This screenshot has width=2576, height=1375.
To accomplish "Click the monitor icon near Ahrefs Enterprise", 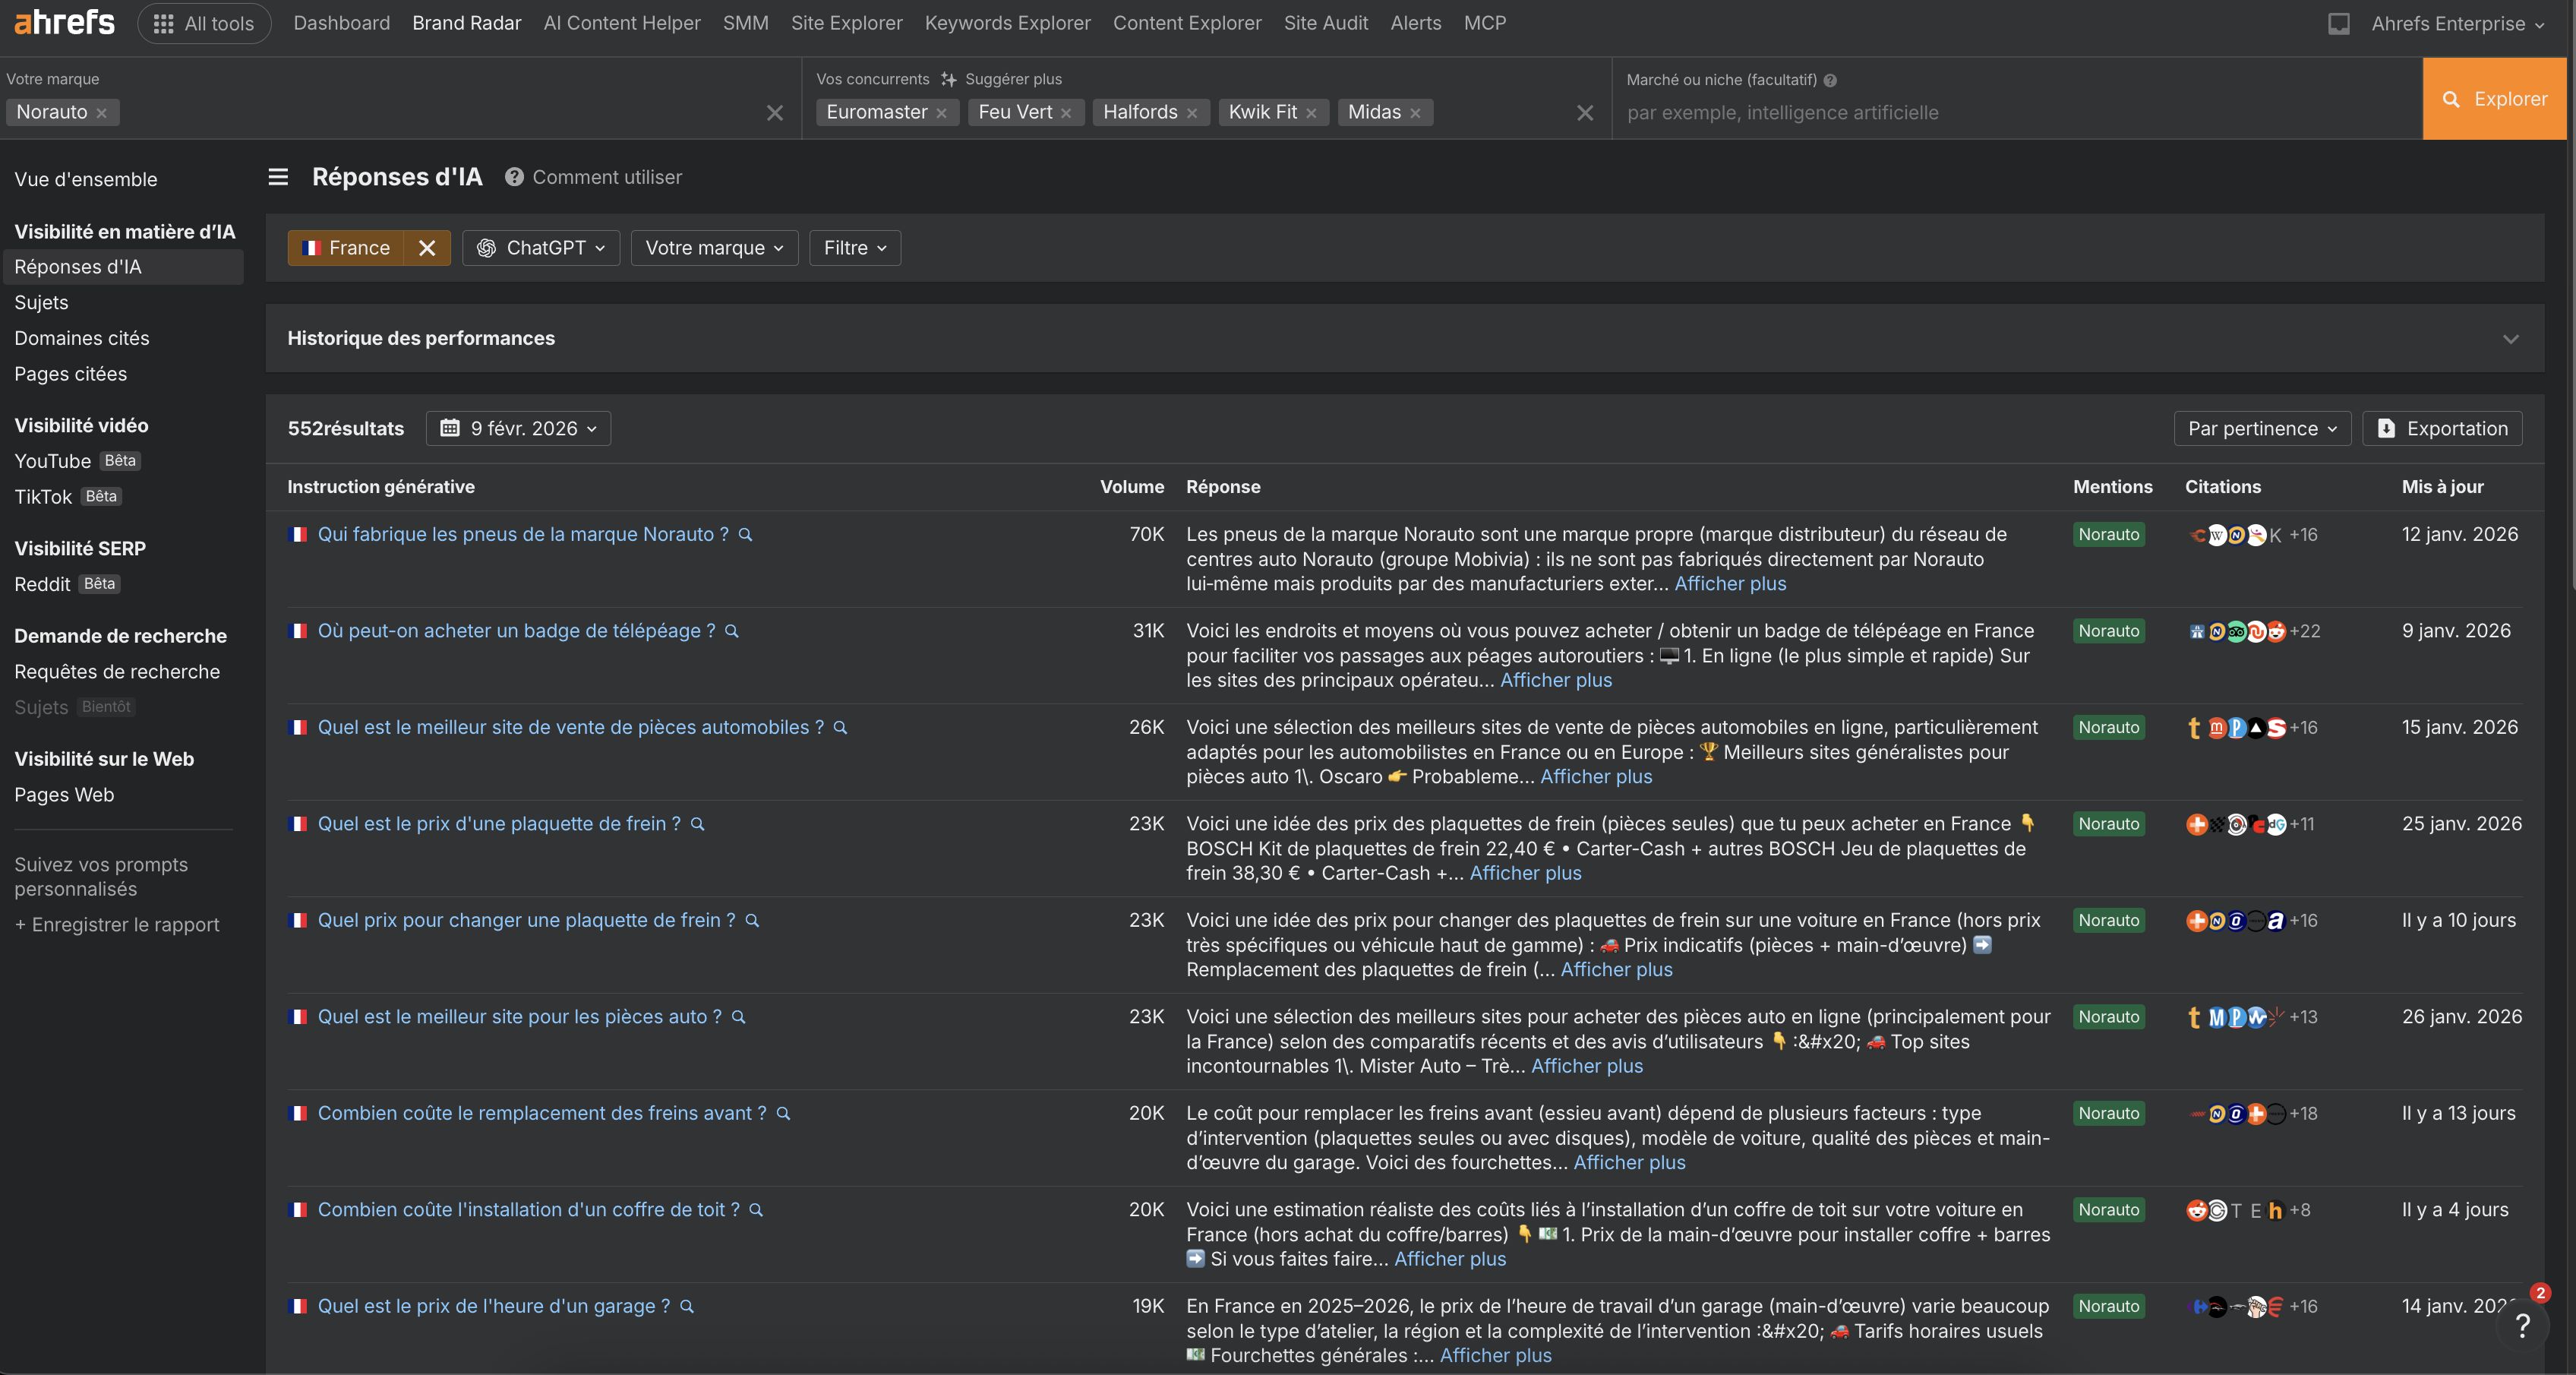I will point(2339,23).
